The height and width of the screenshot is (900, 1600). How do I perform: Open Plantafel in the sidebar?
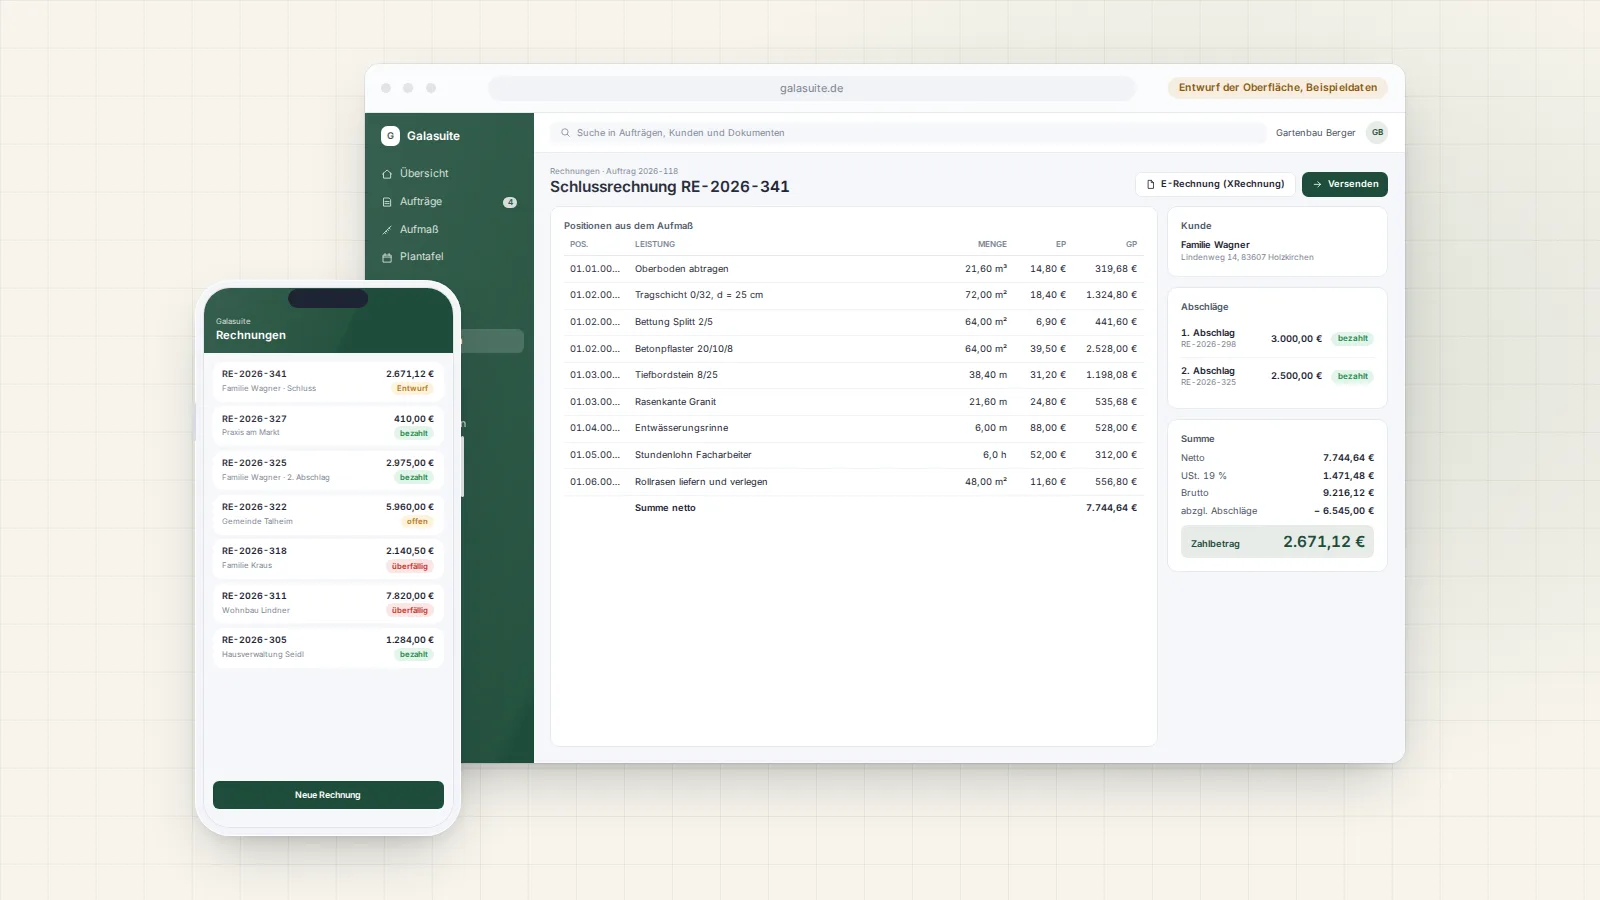pos(449,257)
